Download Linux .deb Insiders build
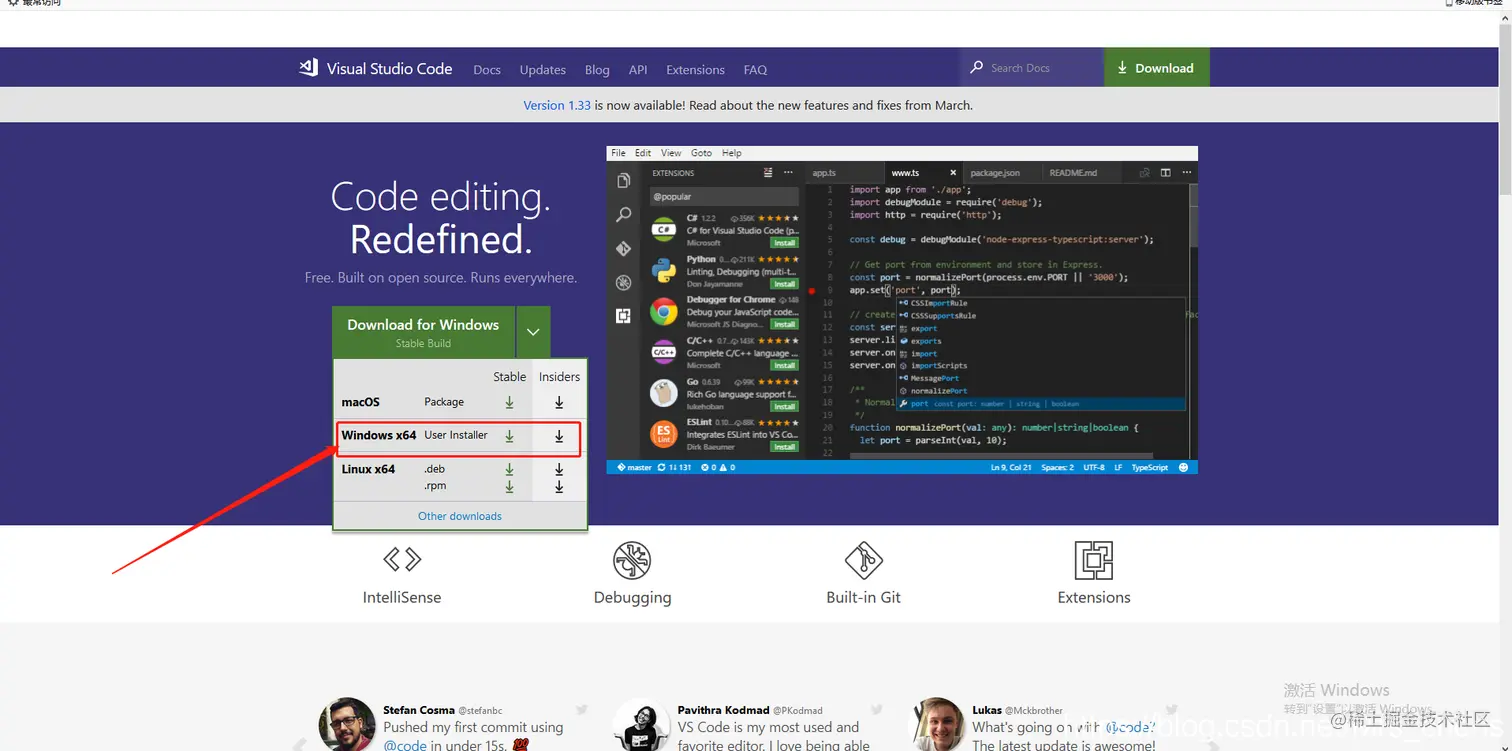The image size is (1512, 751). coord(559,469)
